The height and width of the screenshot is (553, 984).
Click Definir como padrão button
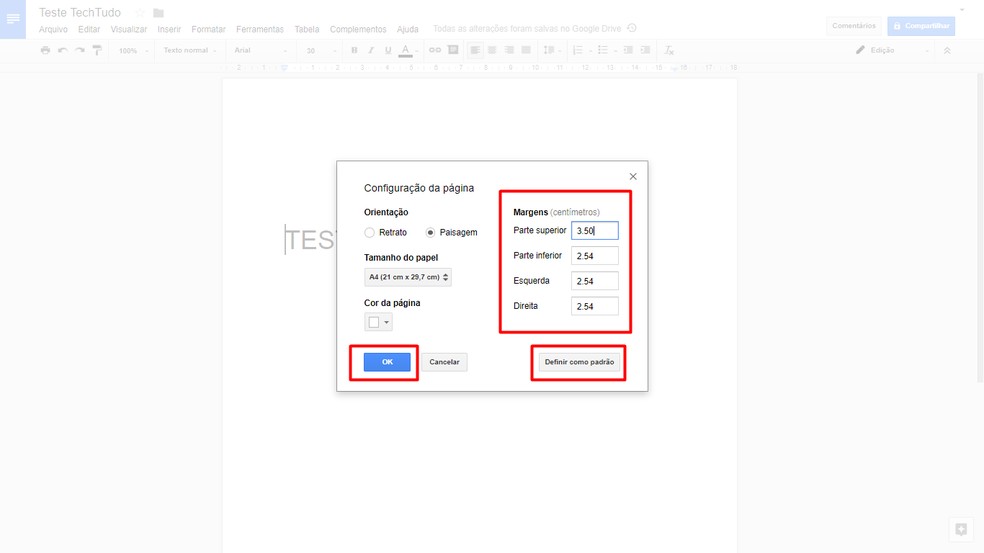[x=579, y=362]
